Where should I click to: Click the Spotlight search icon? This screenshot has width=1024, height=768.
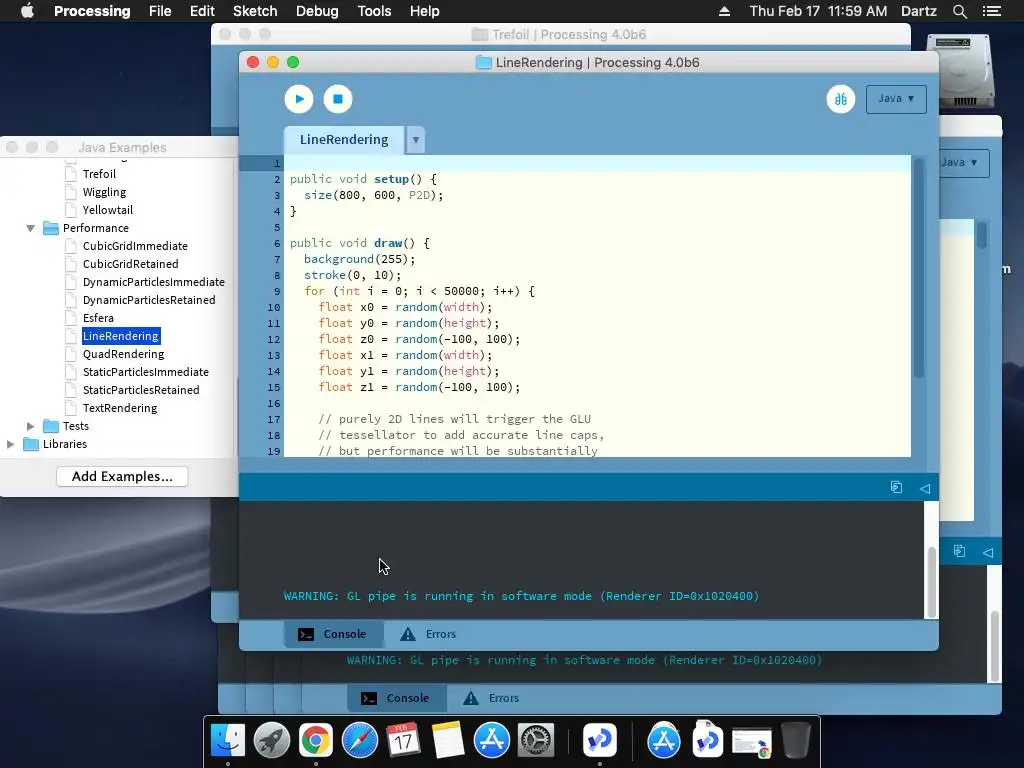click(x=959, y=11)
